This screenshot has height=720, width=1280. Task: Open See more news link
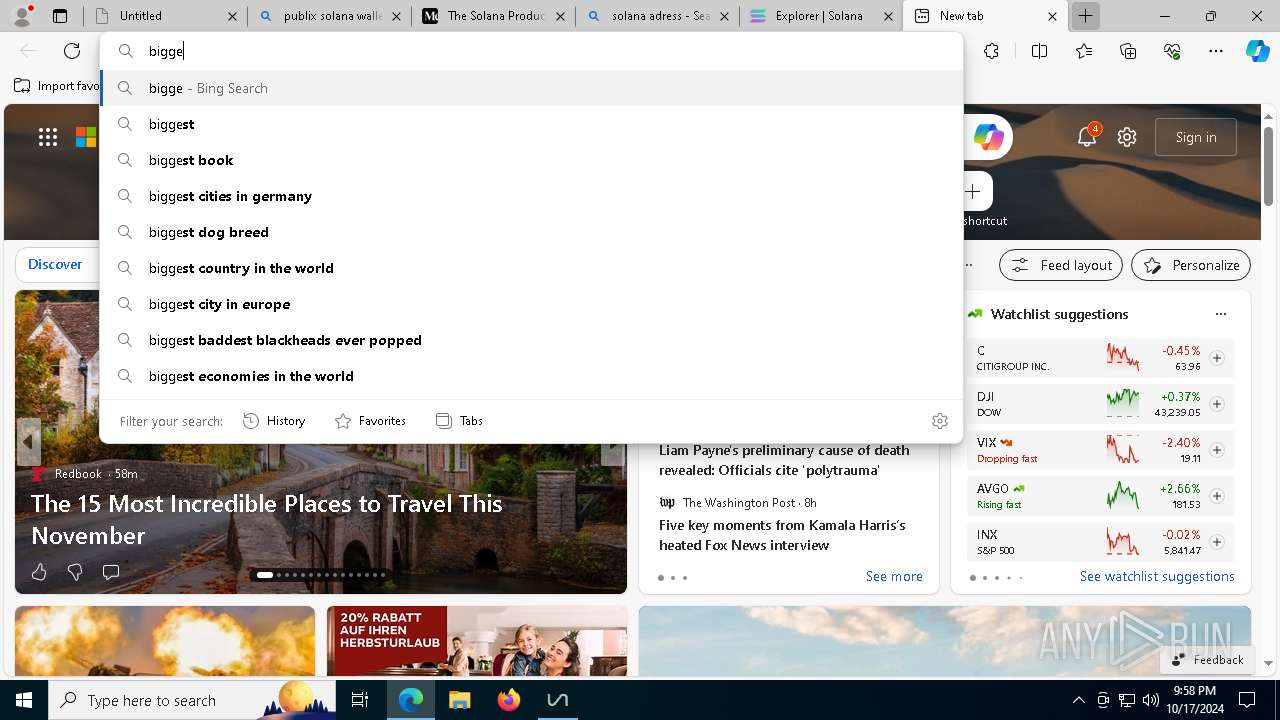pyautogui.click(x=894, y=576)
